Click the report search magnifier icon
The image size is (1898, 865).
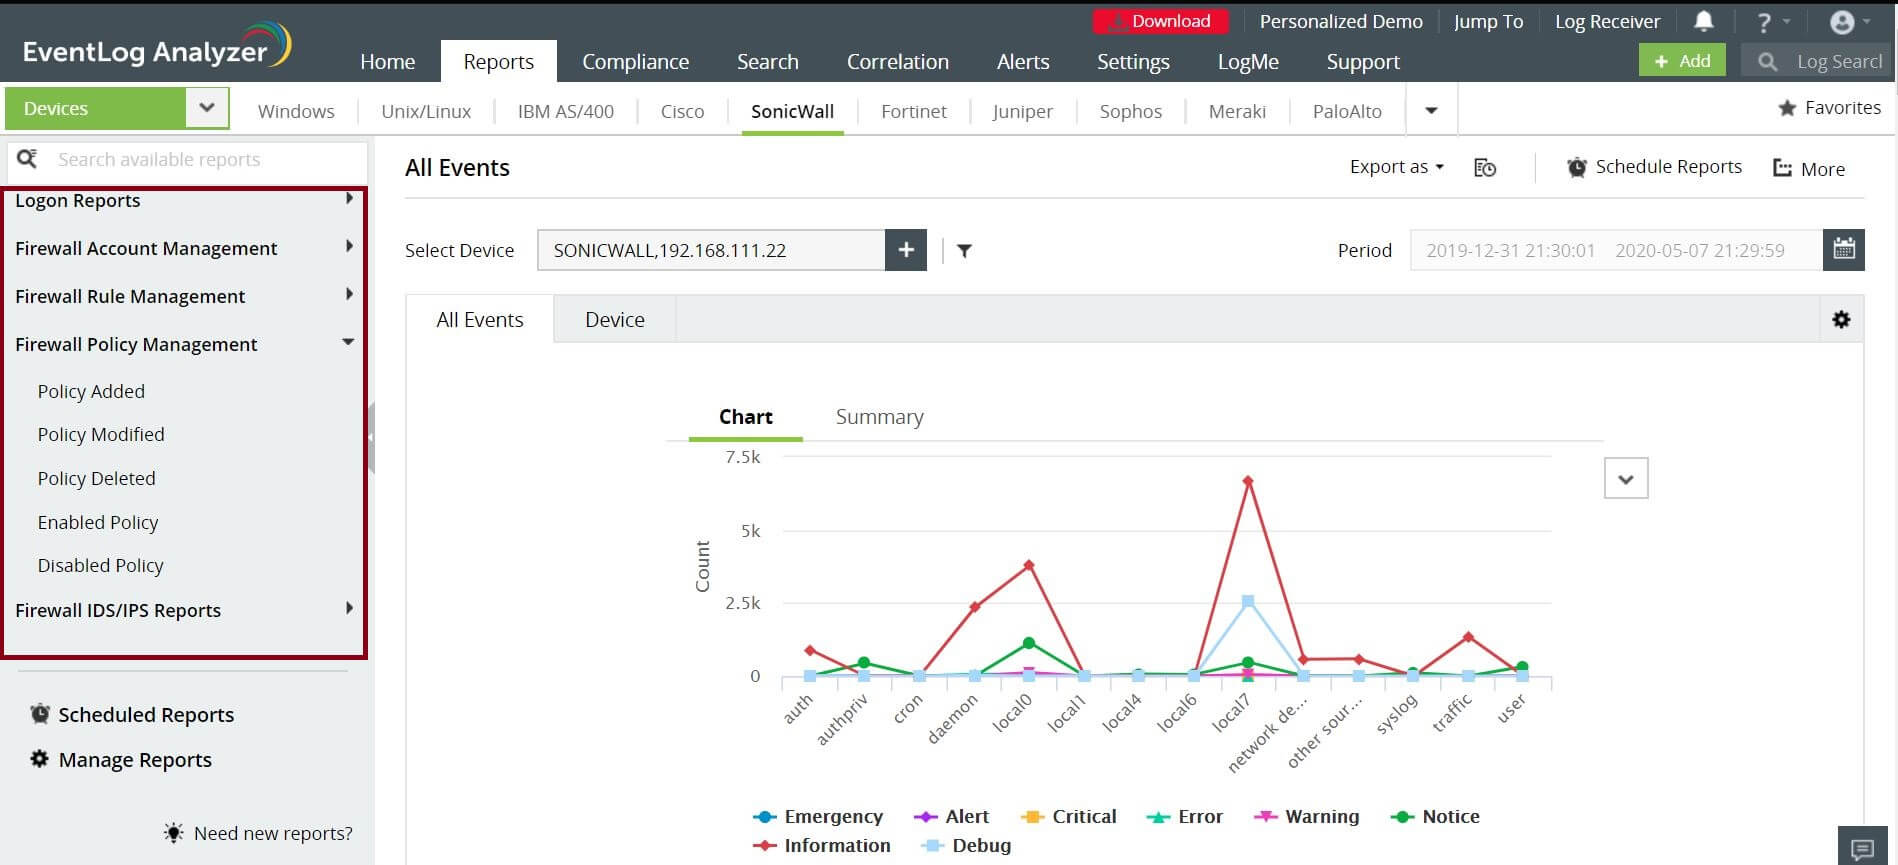click(x=27, y=159)
